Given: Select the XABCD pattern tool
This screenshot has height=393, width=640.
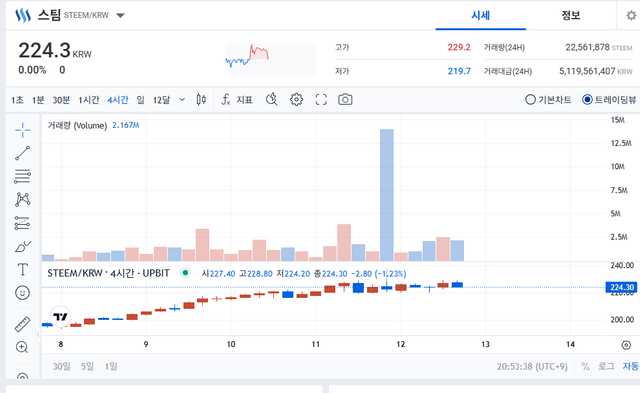Looking at the screenshot, I should tap(22, 200).
